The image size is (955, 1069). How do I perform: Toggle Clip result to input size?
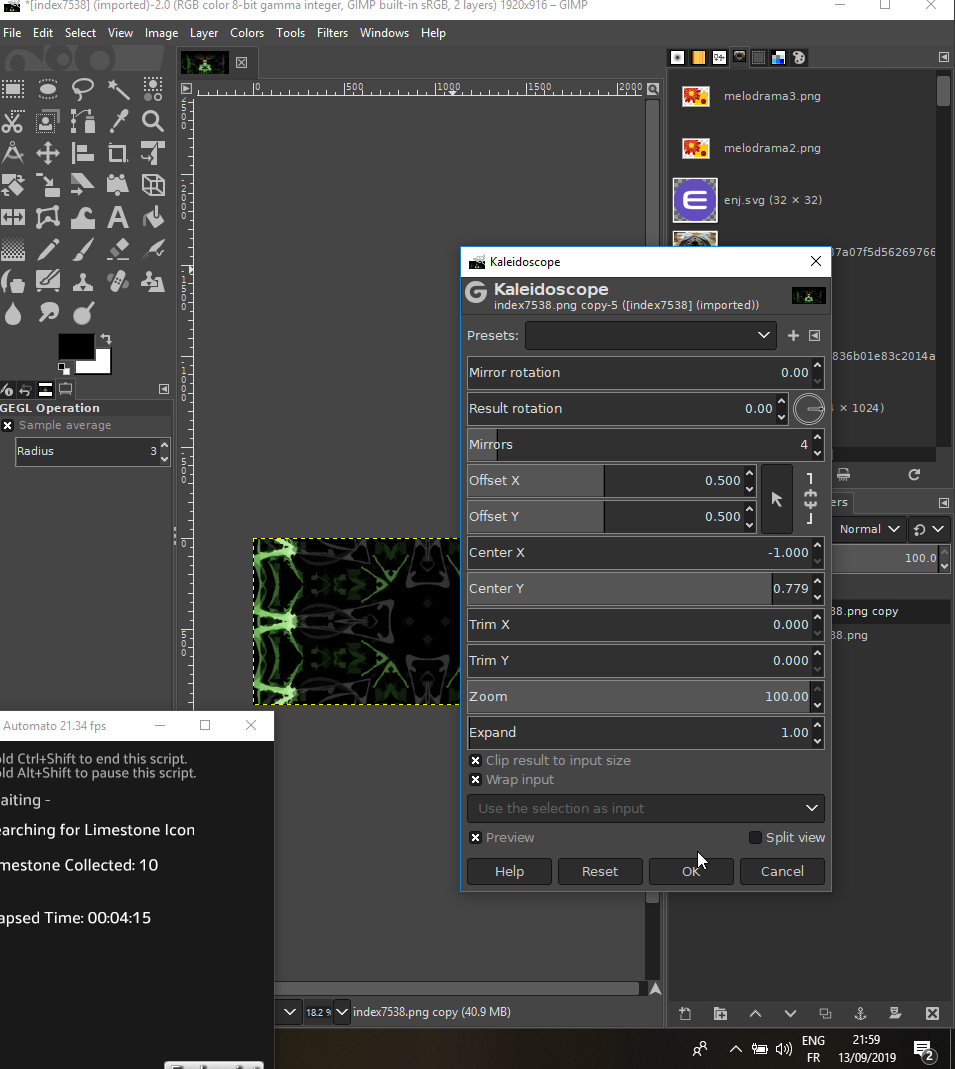click(476, 761)
